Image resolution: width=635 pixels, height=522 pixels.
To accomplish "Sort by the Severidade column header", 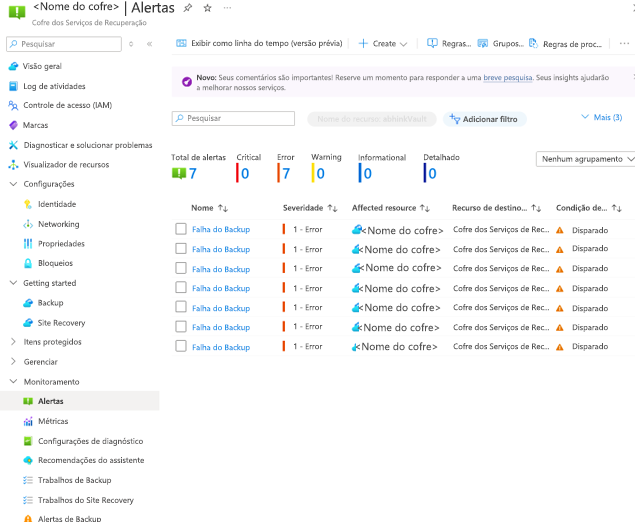I will [x=310, y=208].
